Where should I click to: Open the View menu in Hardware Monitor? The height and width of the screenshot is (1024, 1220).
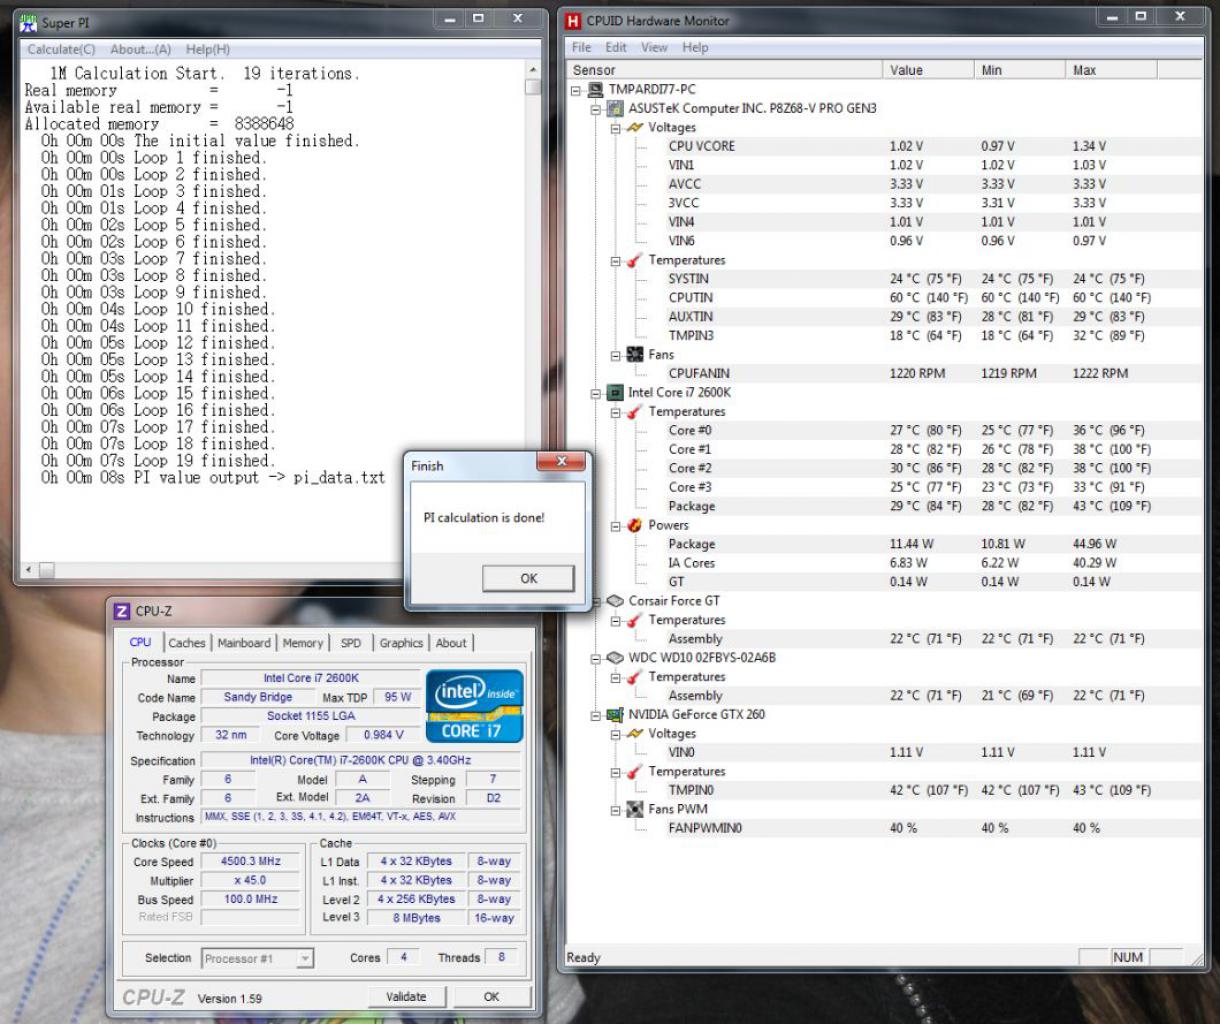[654, 47]
